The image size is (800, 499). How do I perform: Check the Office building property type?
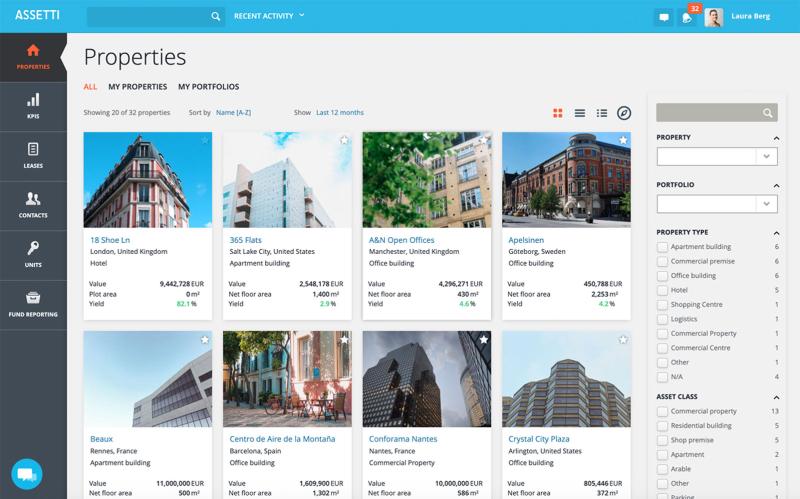[x=662, y=276]
